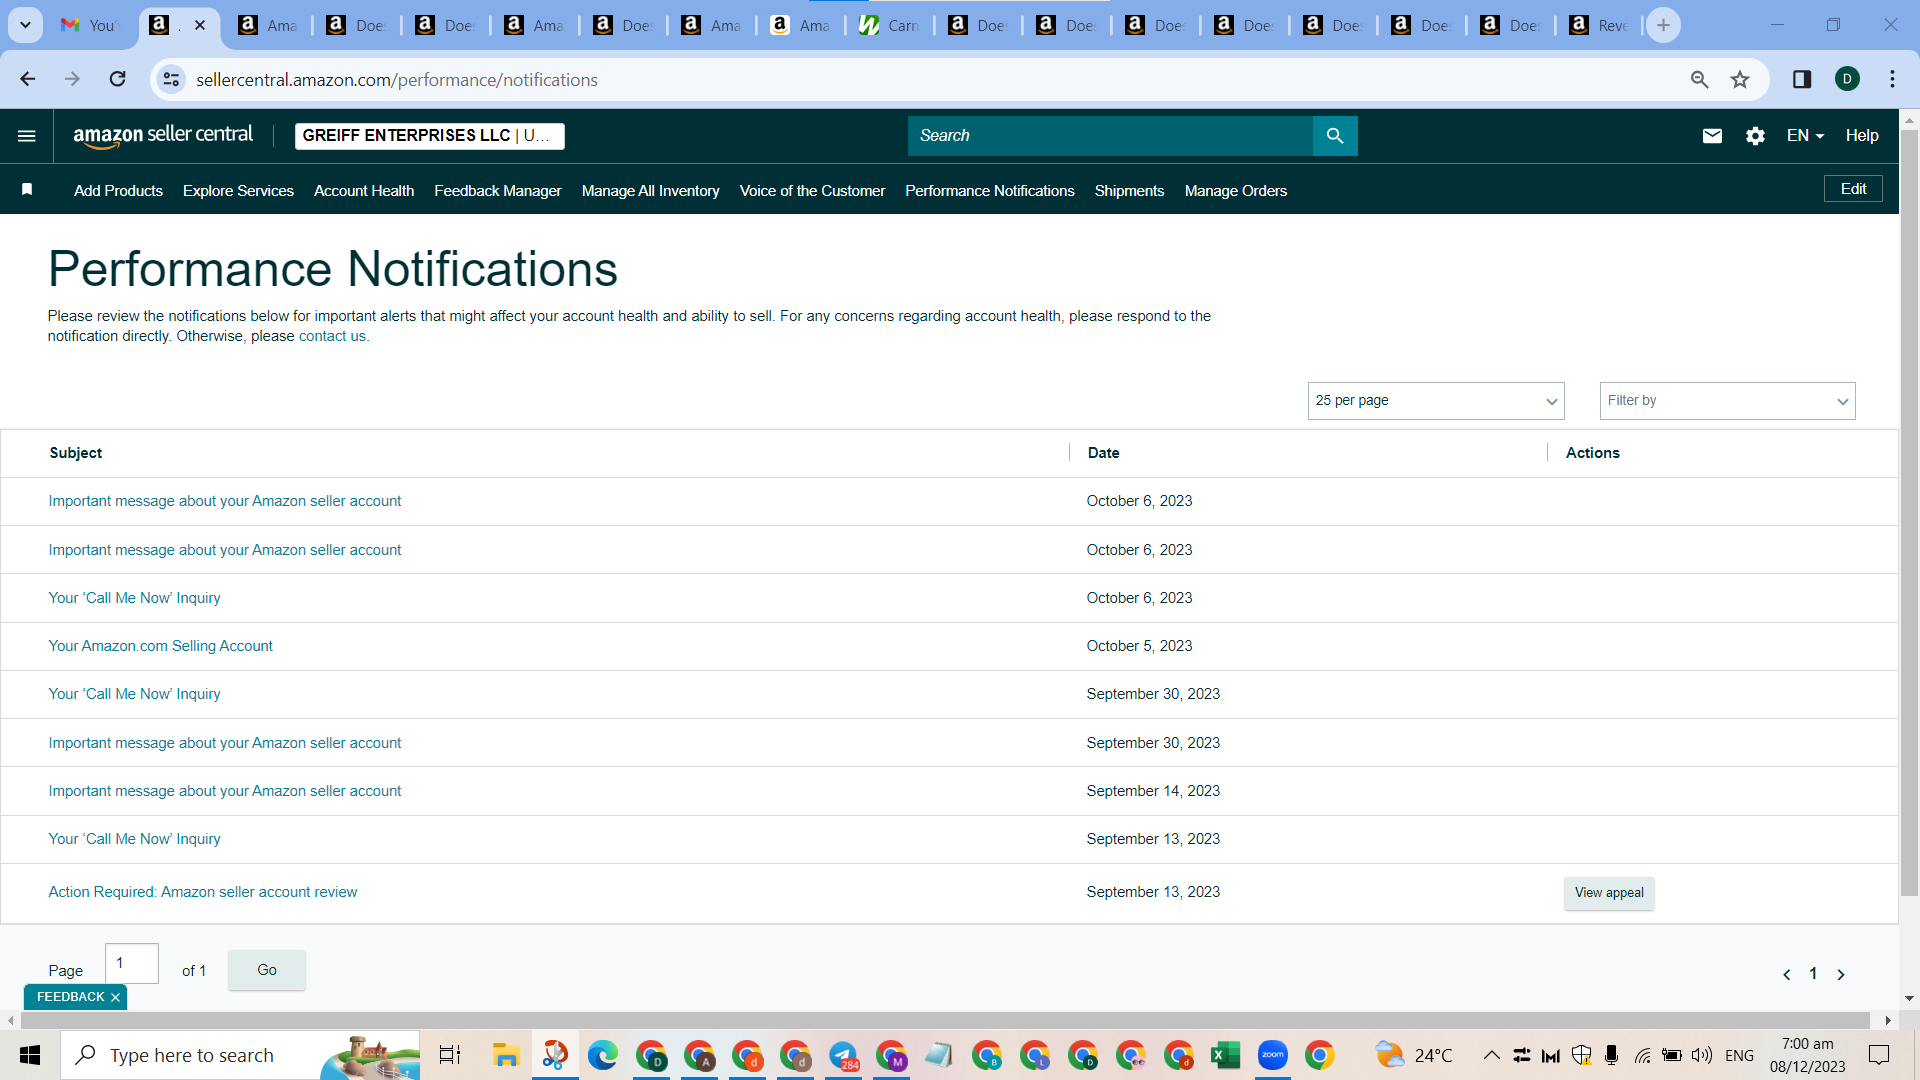Click the horizontal page scrollbar
The width and height of the screenshot is (1920, 1080).
click(945, 1020)
